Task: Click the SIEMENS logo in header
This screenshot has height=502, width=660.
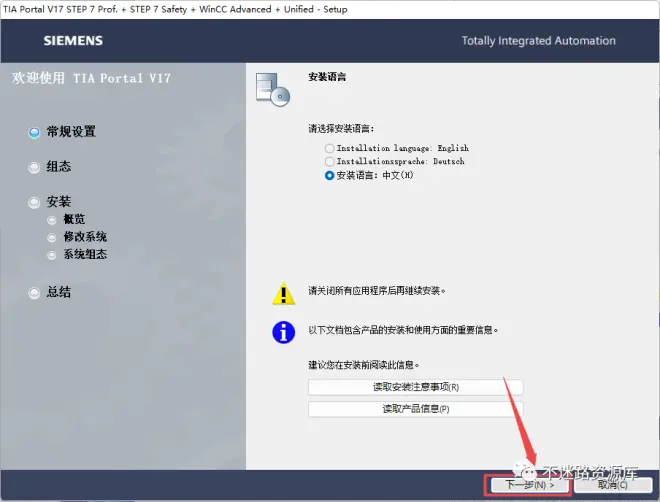Action: [73, 41]
